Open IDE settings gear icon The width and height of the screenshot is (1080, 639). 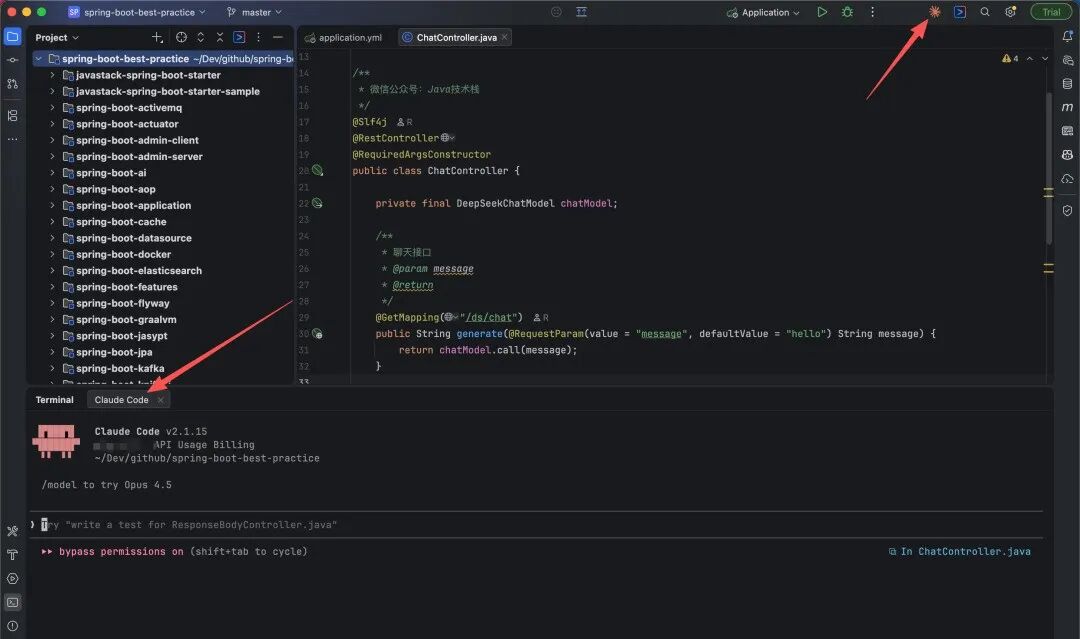point(1010,12)
